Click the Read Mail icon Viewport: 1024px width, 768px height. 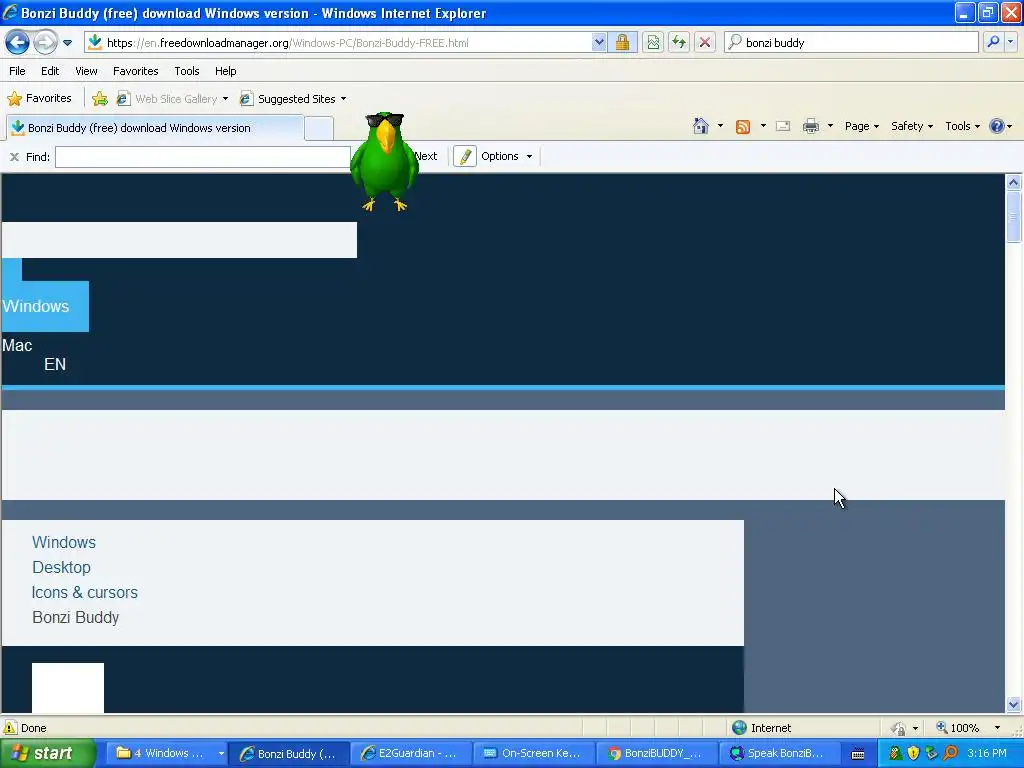click(x=783, y=126)
